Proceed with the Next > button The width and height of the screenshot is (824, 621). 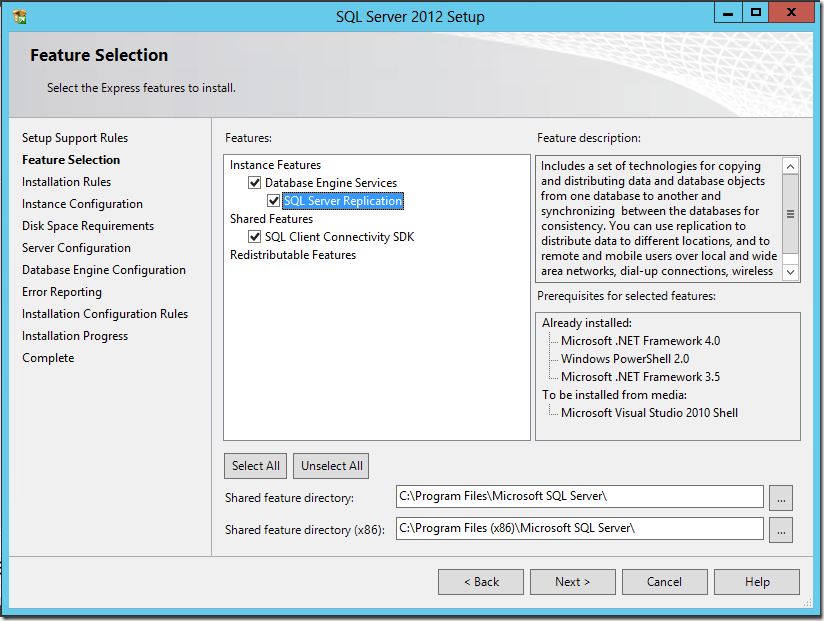pyautogui.click(x=573, y=582)
